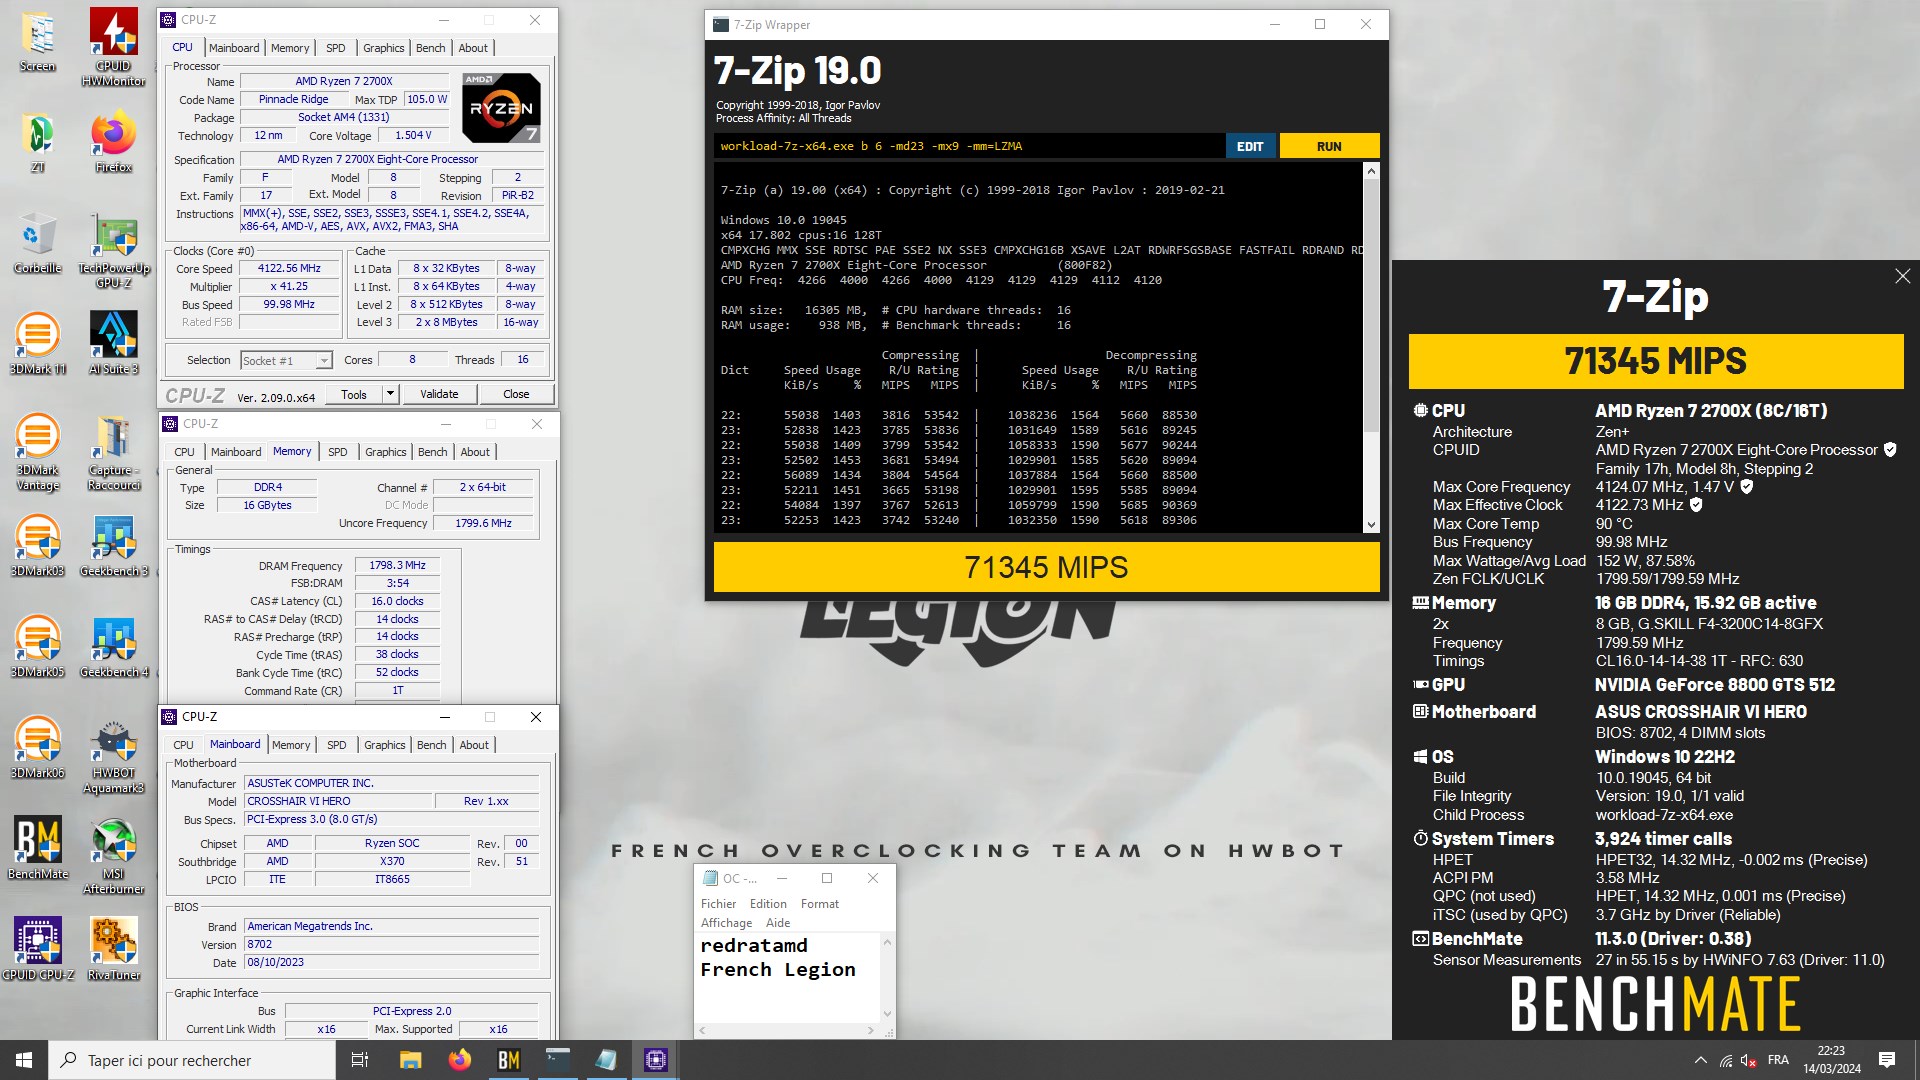Close the BenchMate 7-Zip result panel
The height and width of the screenshot is (1080, 1920).
(1902, 276)
